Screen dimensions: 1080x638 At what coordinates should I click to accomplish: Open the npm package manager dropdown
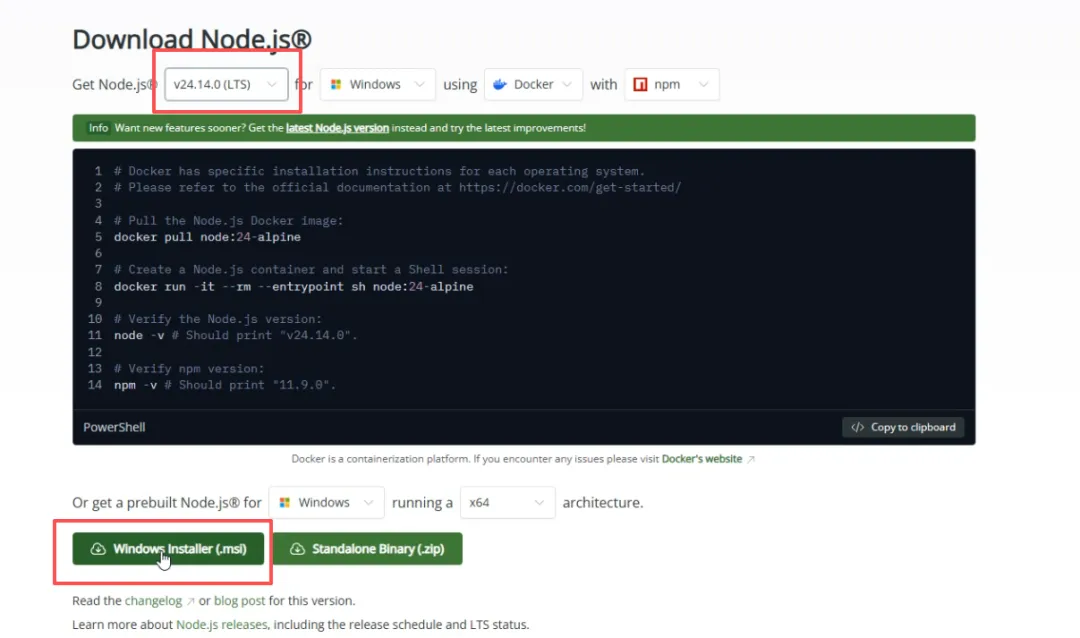click(672, 84)
